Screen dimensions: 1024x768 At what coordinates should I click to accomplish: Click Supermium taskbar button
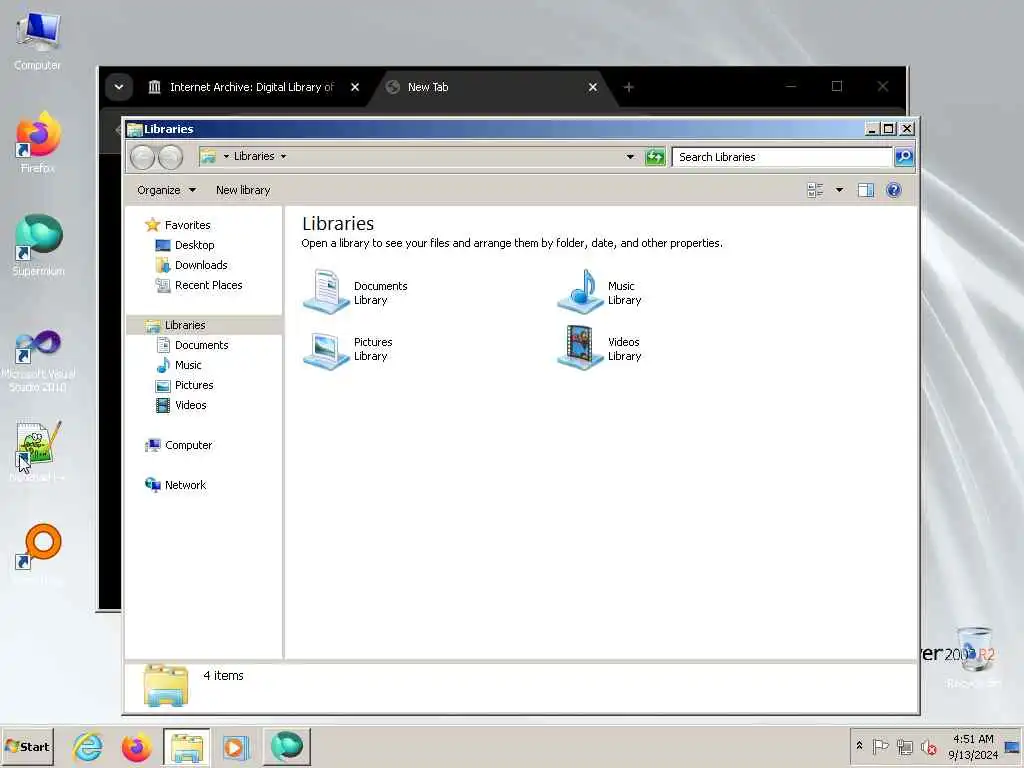point(287,747)
